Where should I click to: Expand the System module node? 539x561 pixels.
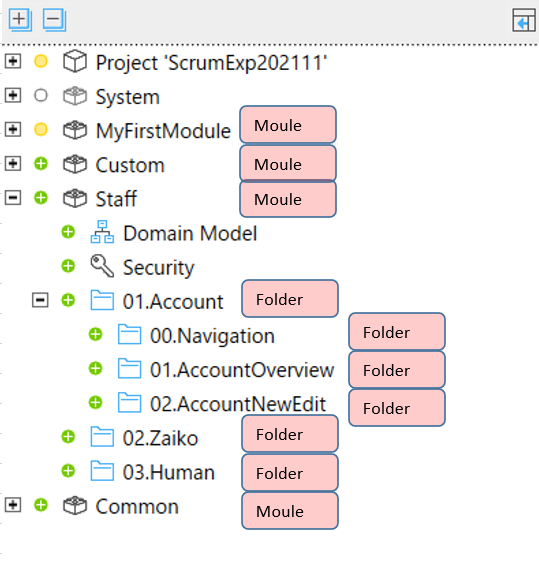[x=13, y=96]
